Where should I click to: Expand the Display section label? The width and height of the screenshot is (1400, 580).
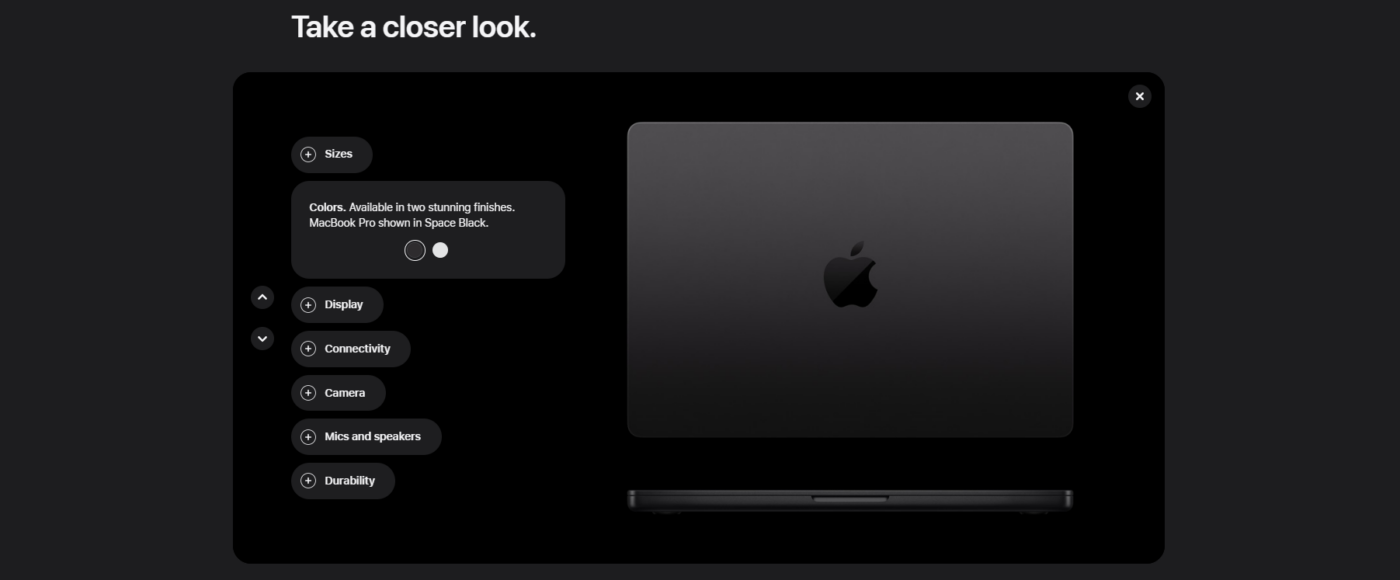[344, 305]
